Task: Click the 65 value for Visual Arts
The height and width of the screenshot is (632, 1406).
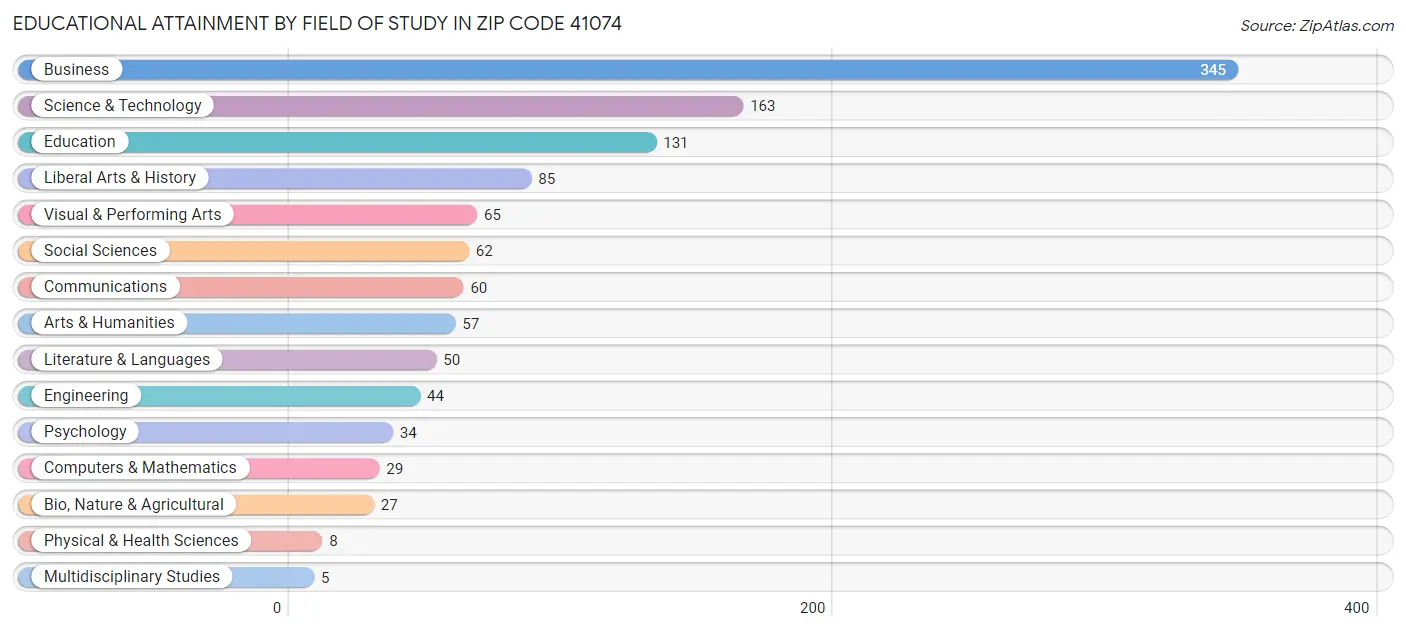Action: 492,215
